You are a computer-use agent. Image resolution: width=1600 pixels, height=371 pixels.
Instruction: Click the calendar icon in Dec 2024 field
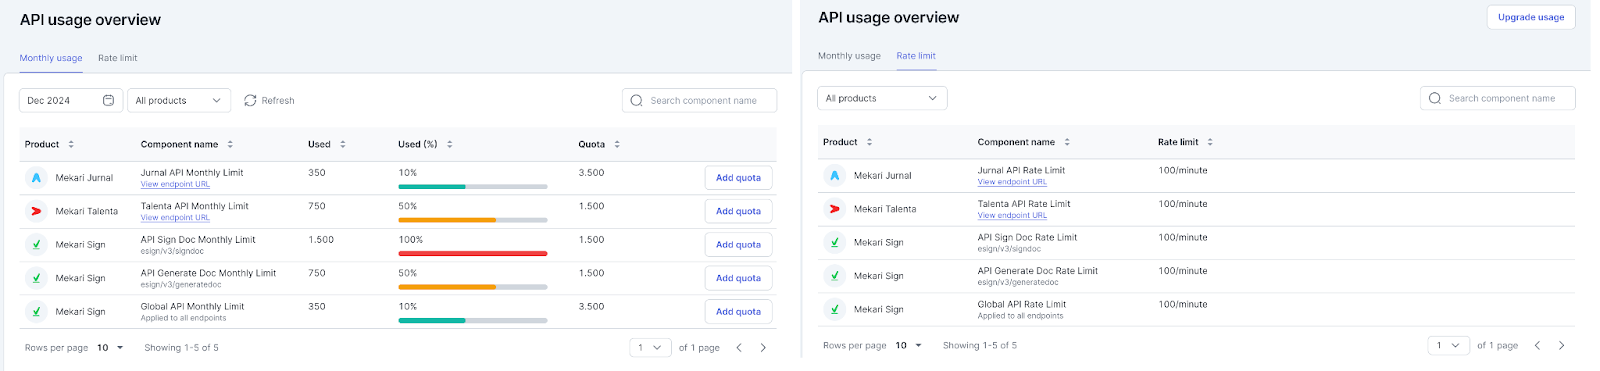point(108,100)
